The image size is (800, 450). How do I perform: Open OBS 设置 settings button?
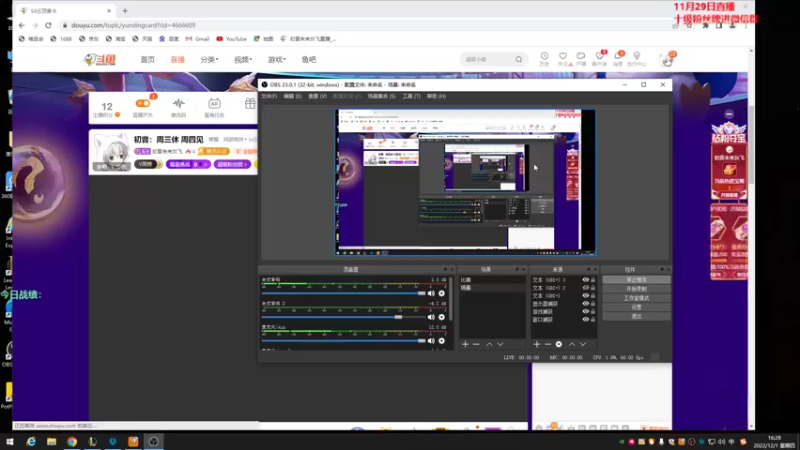[636, 307]
